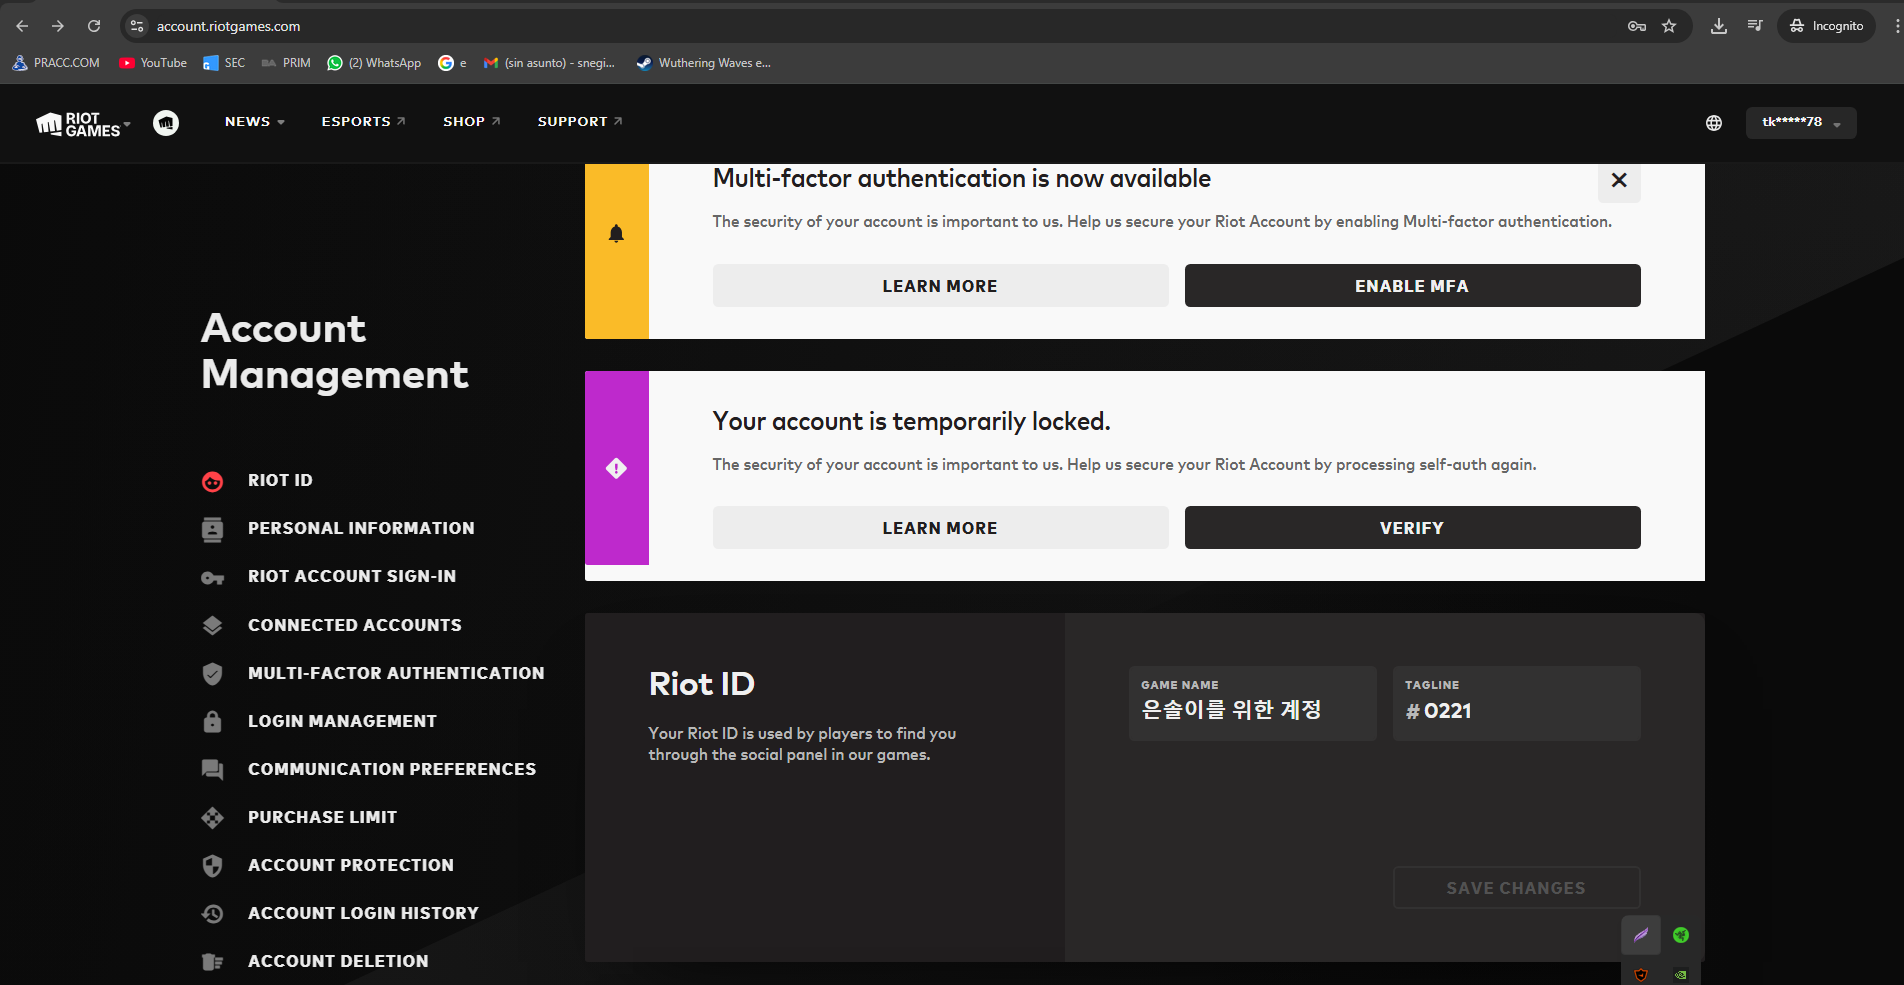The image size is (1904, 985).
Task: Click the SAVE CHANGES button
Action: [1516, 888]
